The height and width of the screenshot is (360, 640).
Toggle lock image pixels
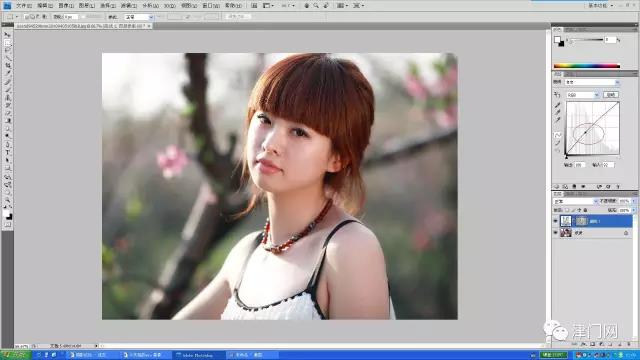[x=574, y=210]
